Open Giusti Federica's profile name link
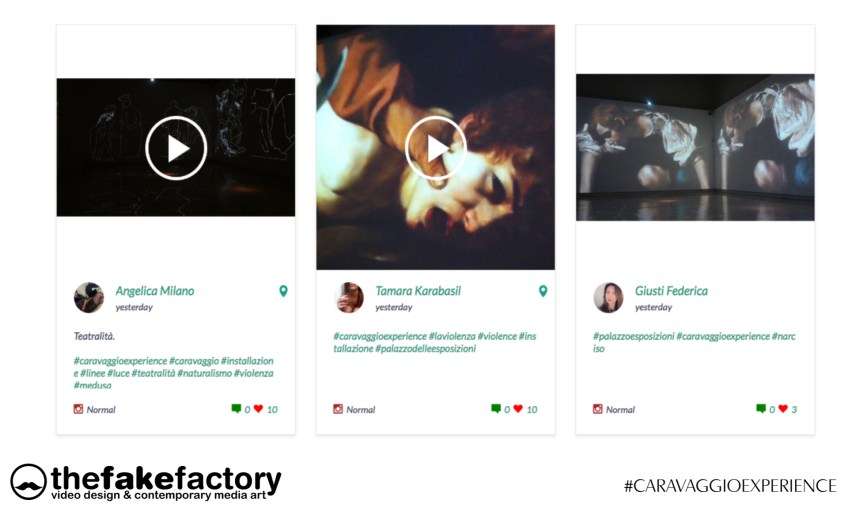The image size is (848, 507). (x=671, y=291)
